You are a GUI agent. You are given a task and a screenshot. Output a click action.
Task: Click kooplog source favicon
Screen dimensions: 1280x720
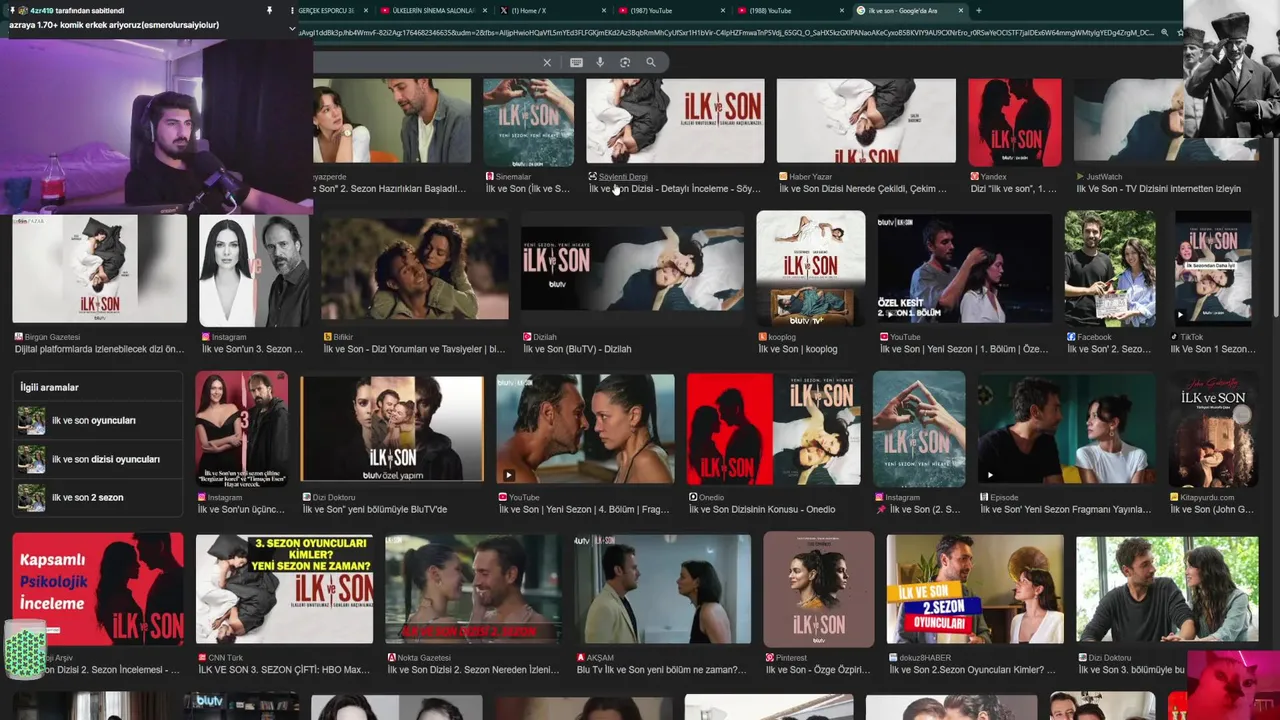click(762, 337)
